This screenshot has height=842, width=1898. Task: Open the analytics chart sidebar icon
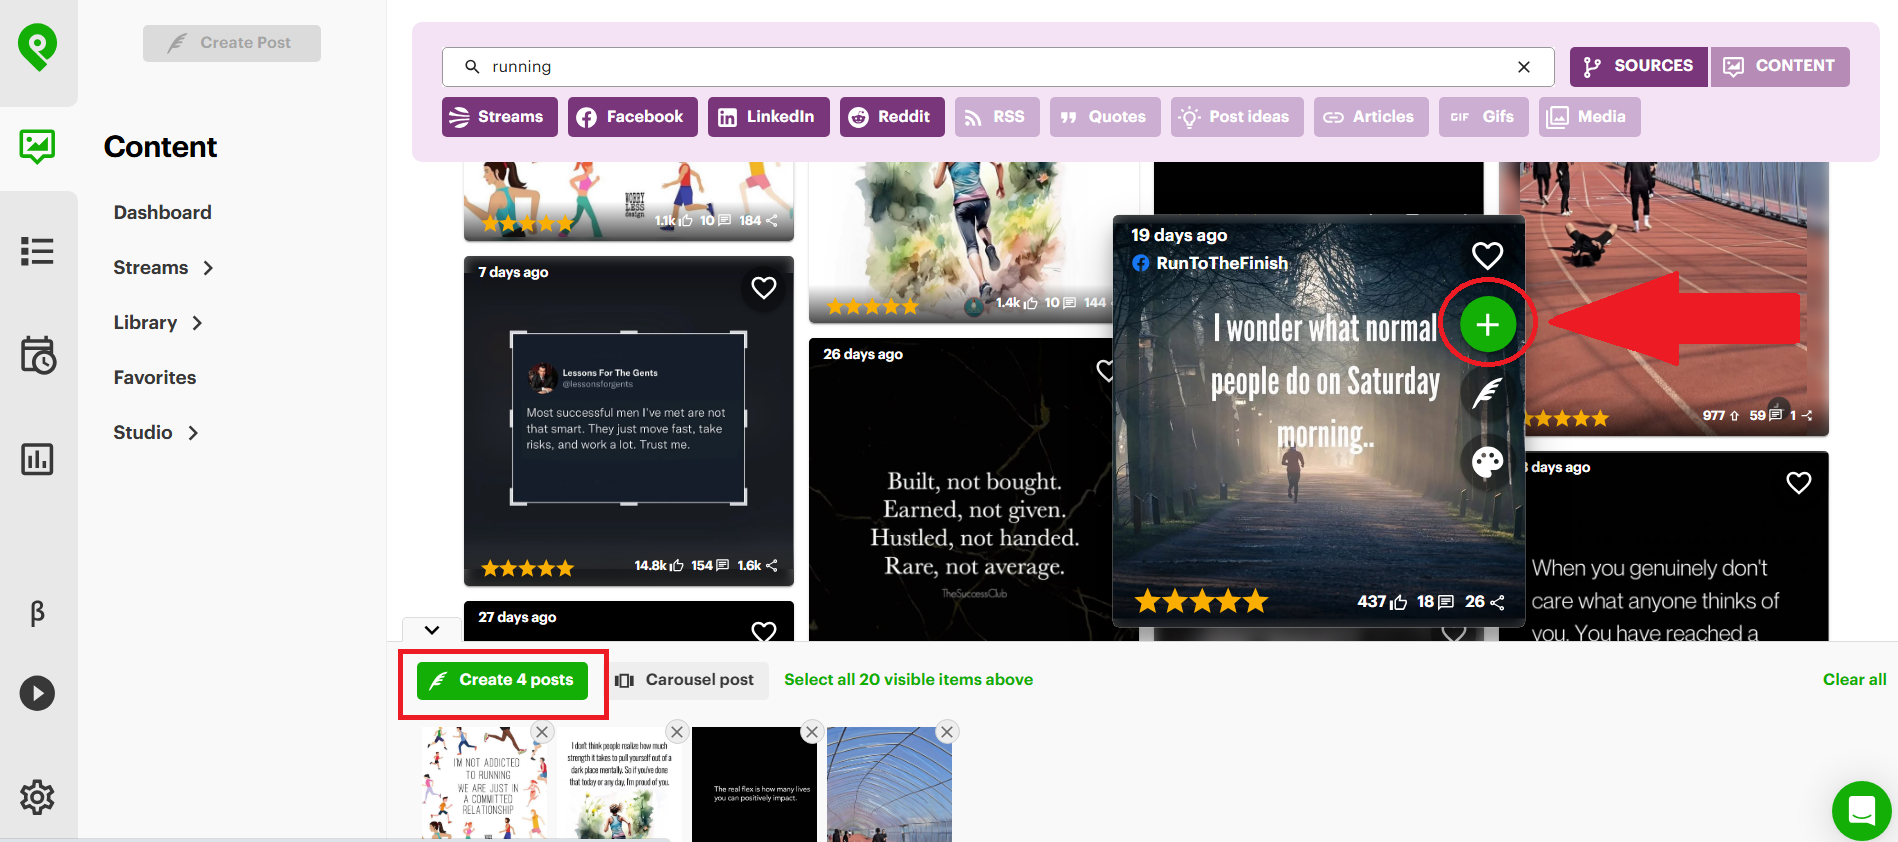pos(37,459)
